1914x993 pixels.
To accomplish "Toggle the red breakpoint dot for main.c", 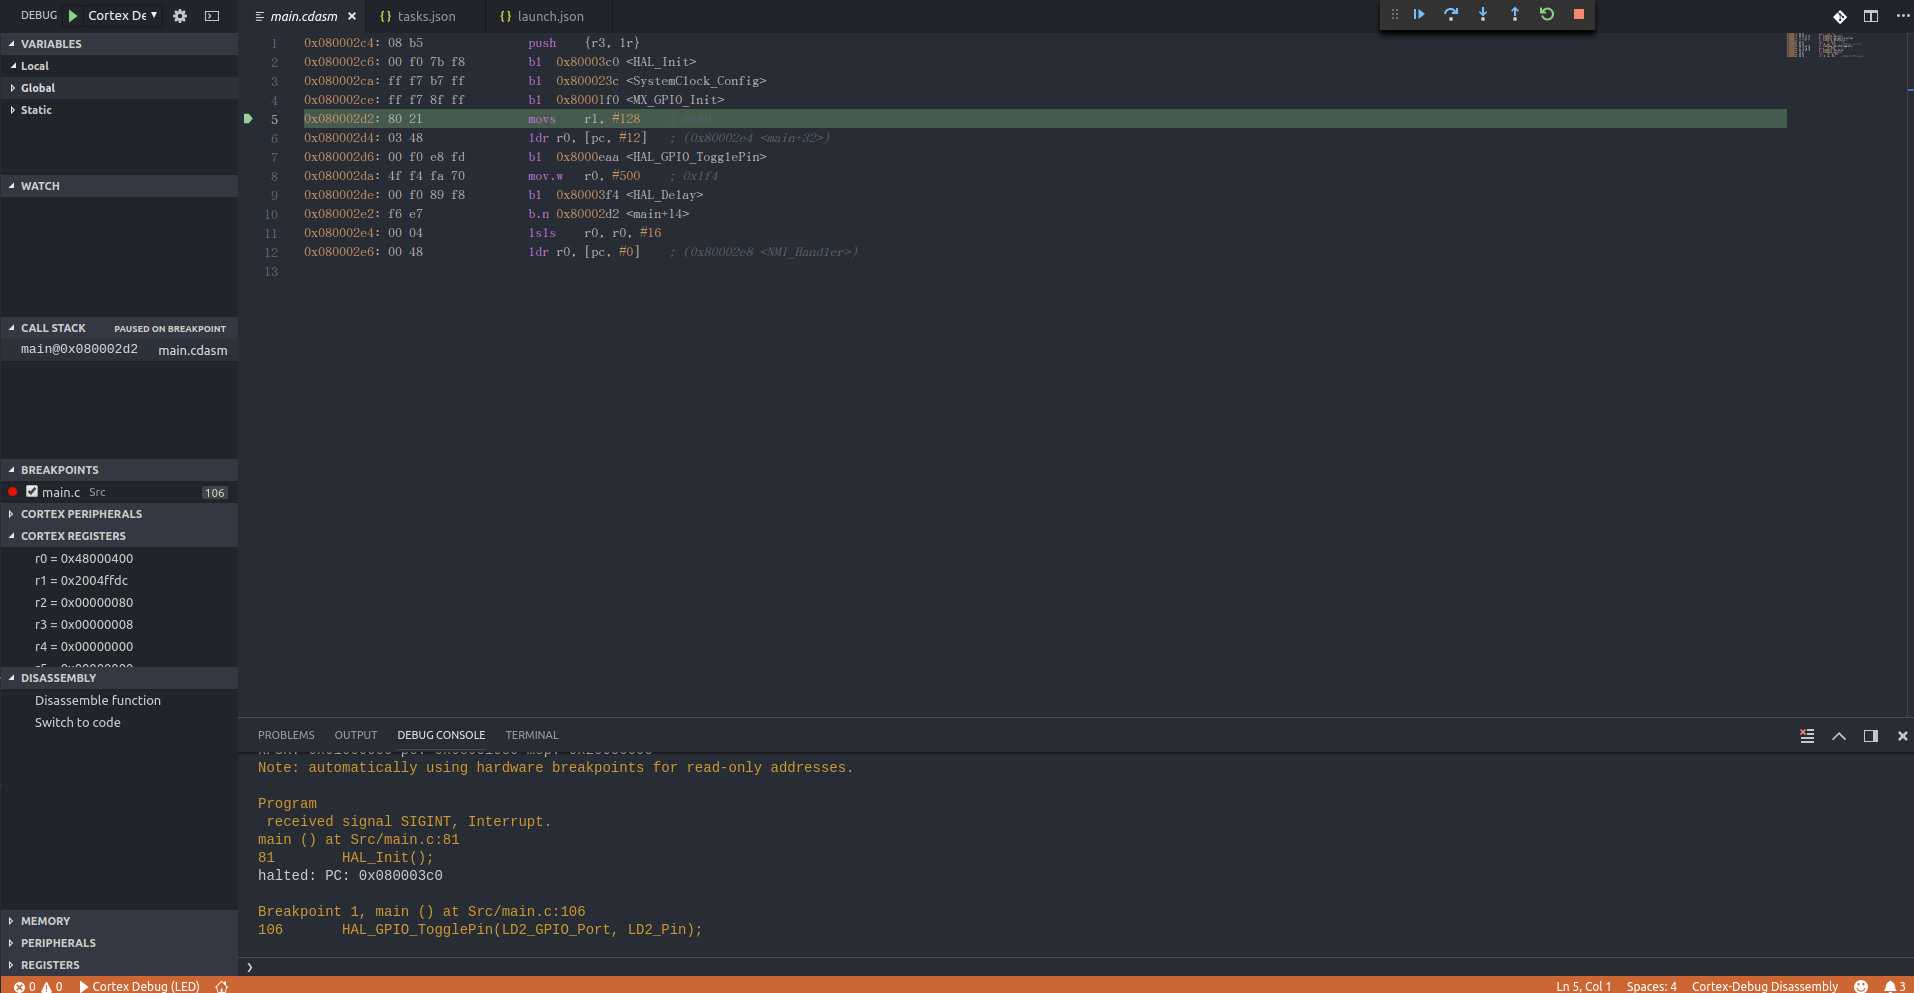I will (x=12, y=491).
